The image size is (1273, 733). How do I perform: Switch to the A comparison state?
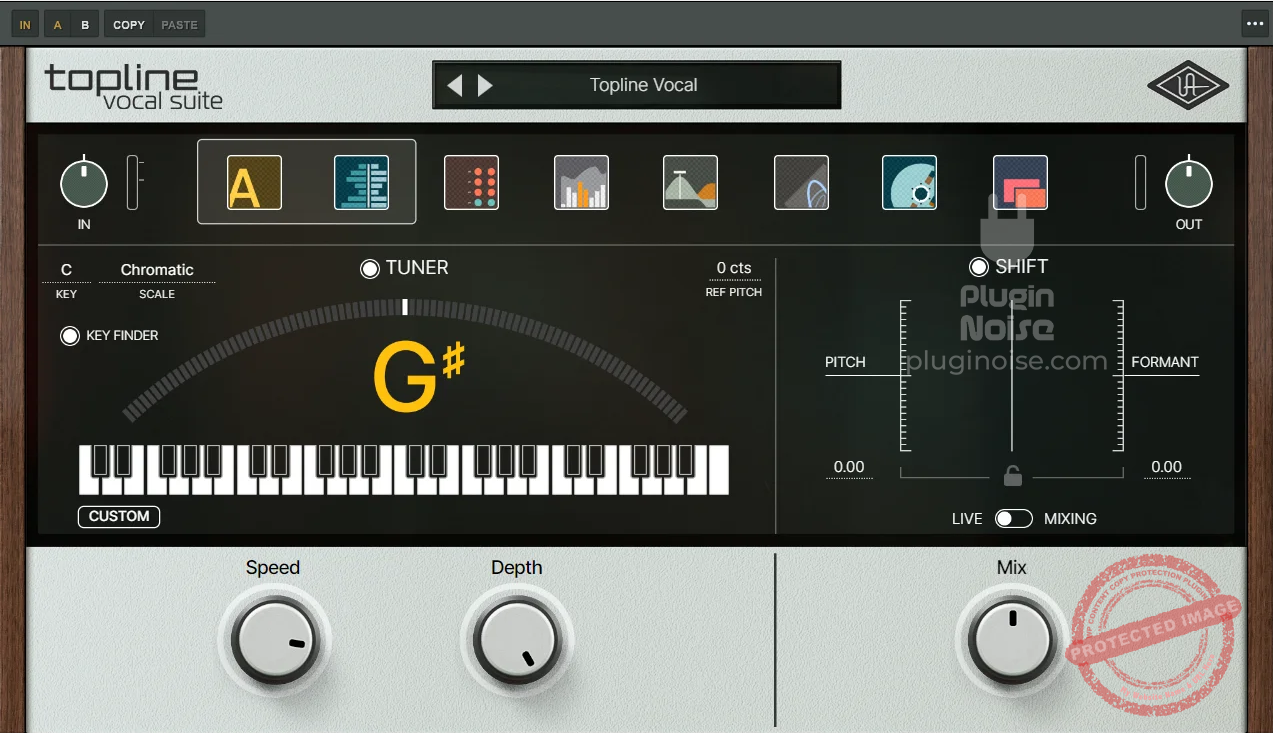point(57,24)
